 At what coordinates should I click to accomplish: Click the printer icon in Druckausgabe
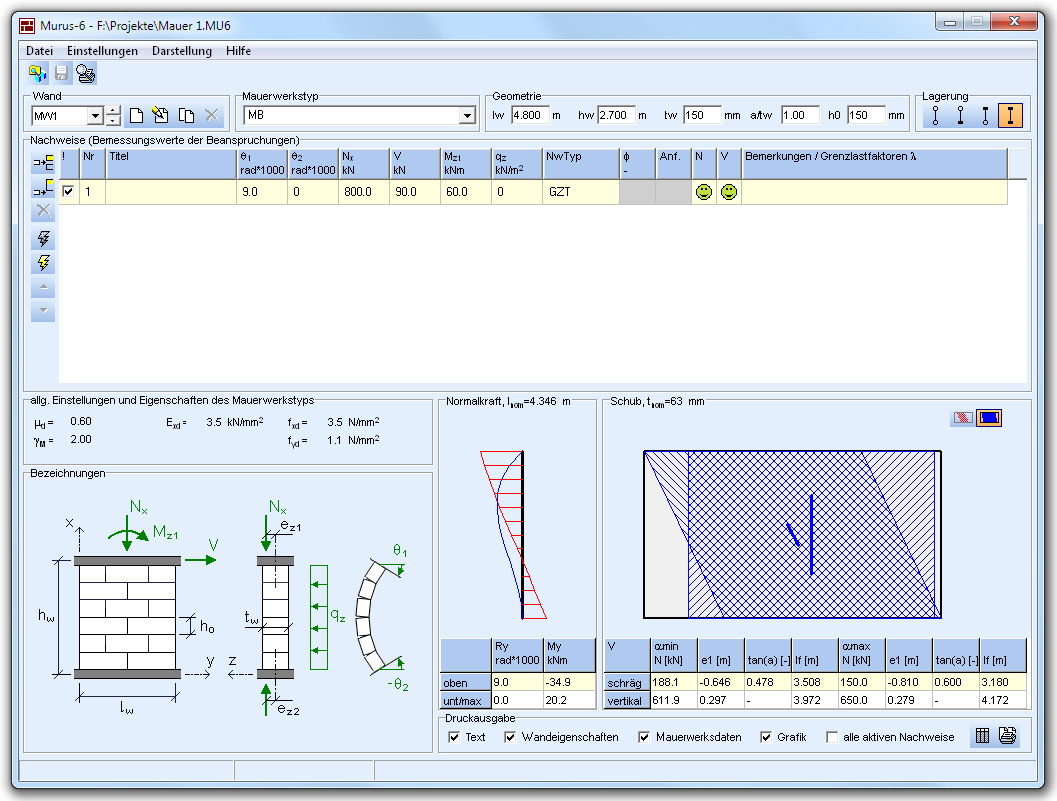click(1007, 737)
